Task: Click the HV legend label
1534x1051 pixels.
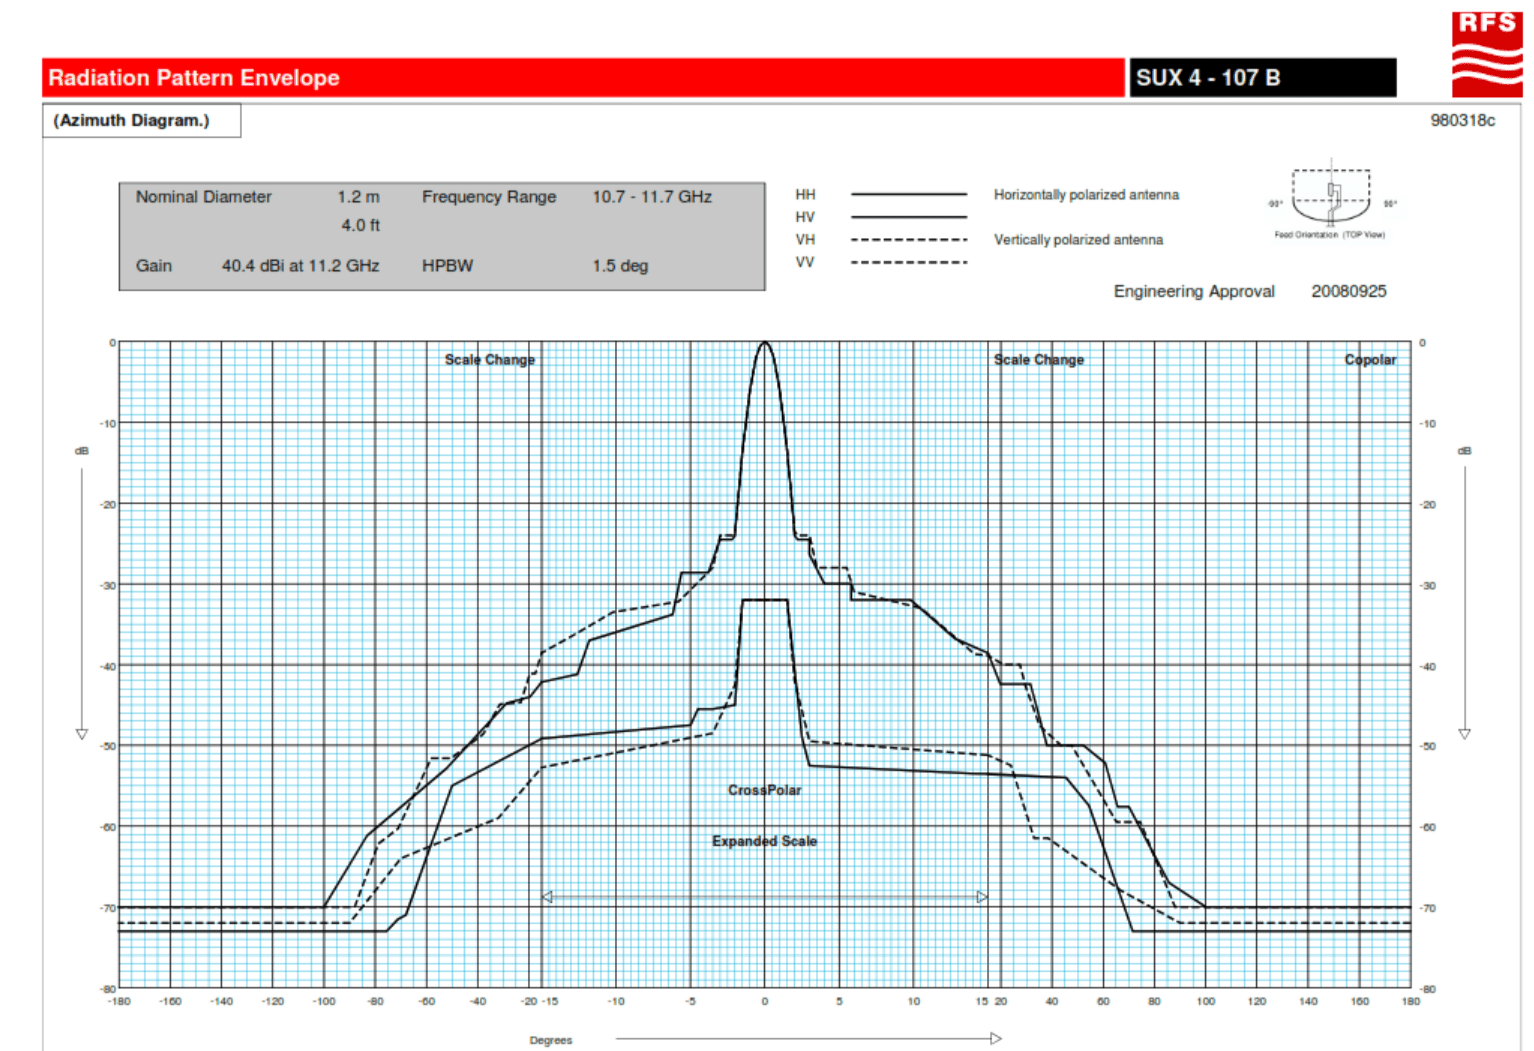Action: (805, 217)
